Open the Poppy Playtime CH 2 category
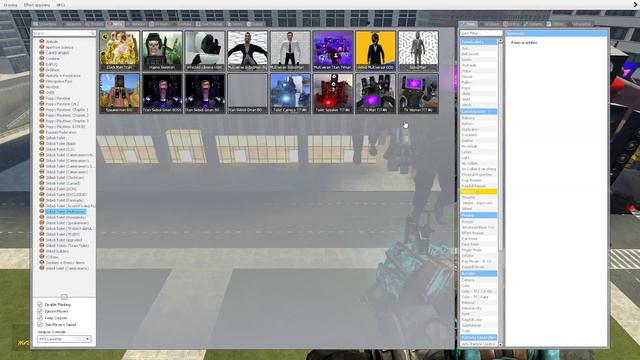640x360 pixels. [x=62, y=104]
